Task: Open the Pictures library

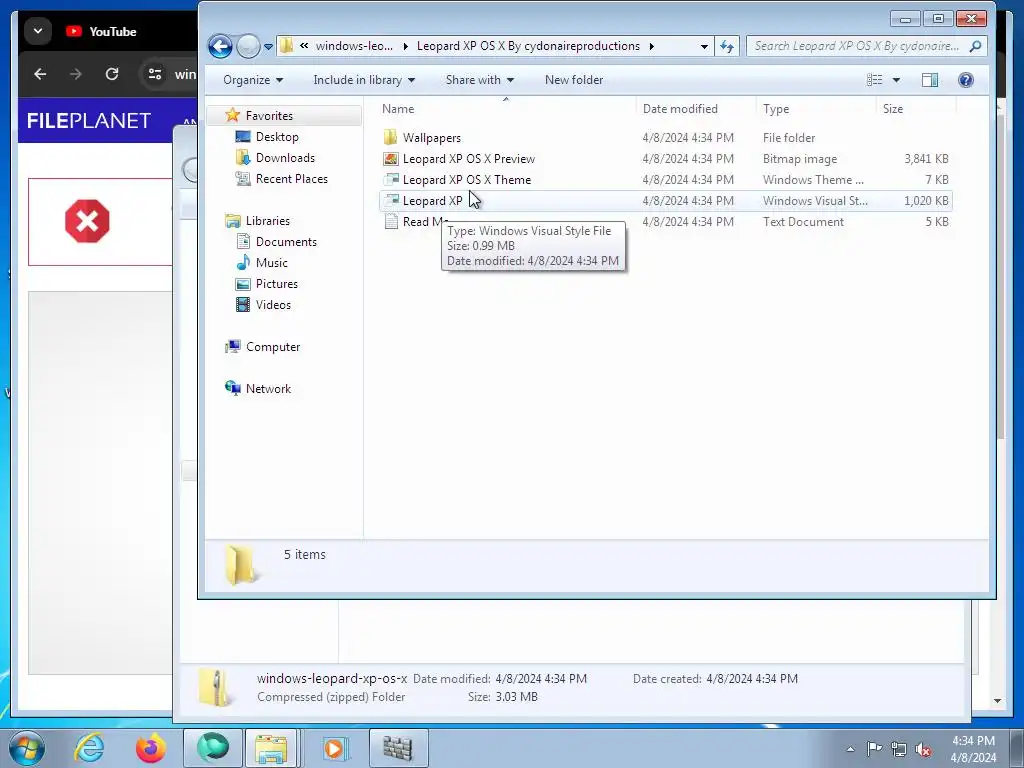Action: click(x=276, y=283)
